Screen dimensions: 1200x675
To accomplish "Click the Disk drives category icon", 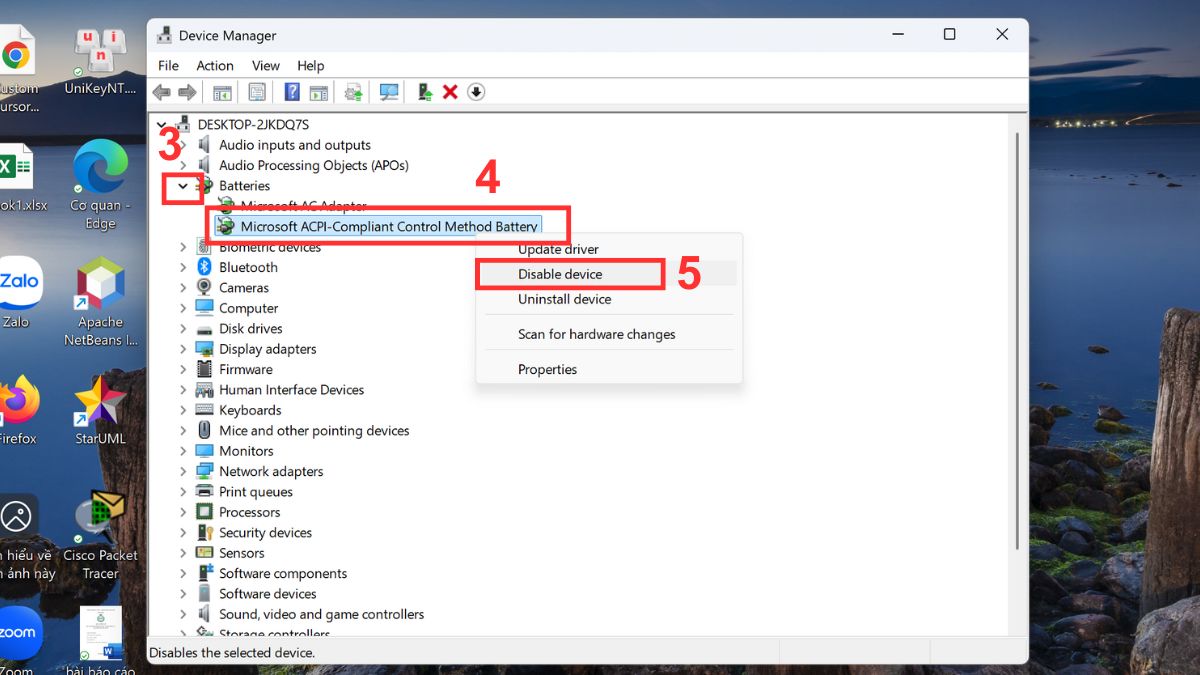I will coord(204,328).
